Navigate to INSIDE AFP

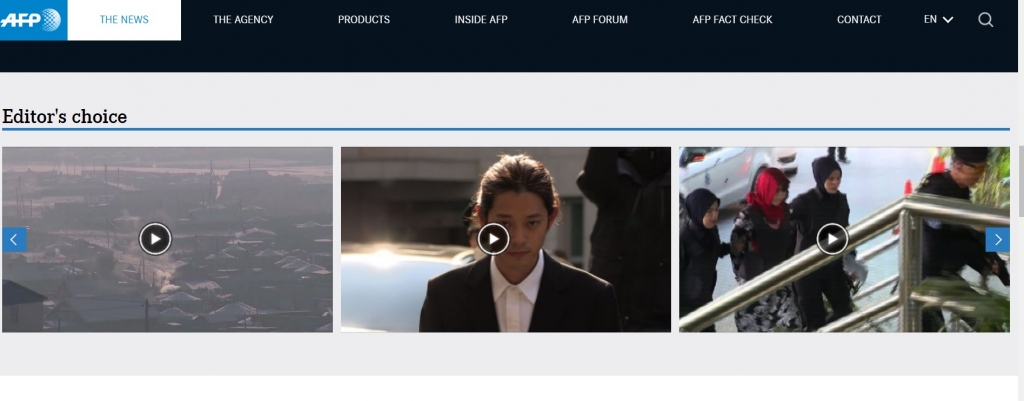481,20
